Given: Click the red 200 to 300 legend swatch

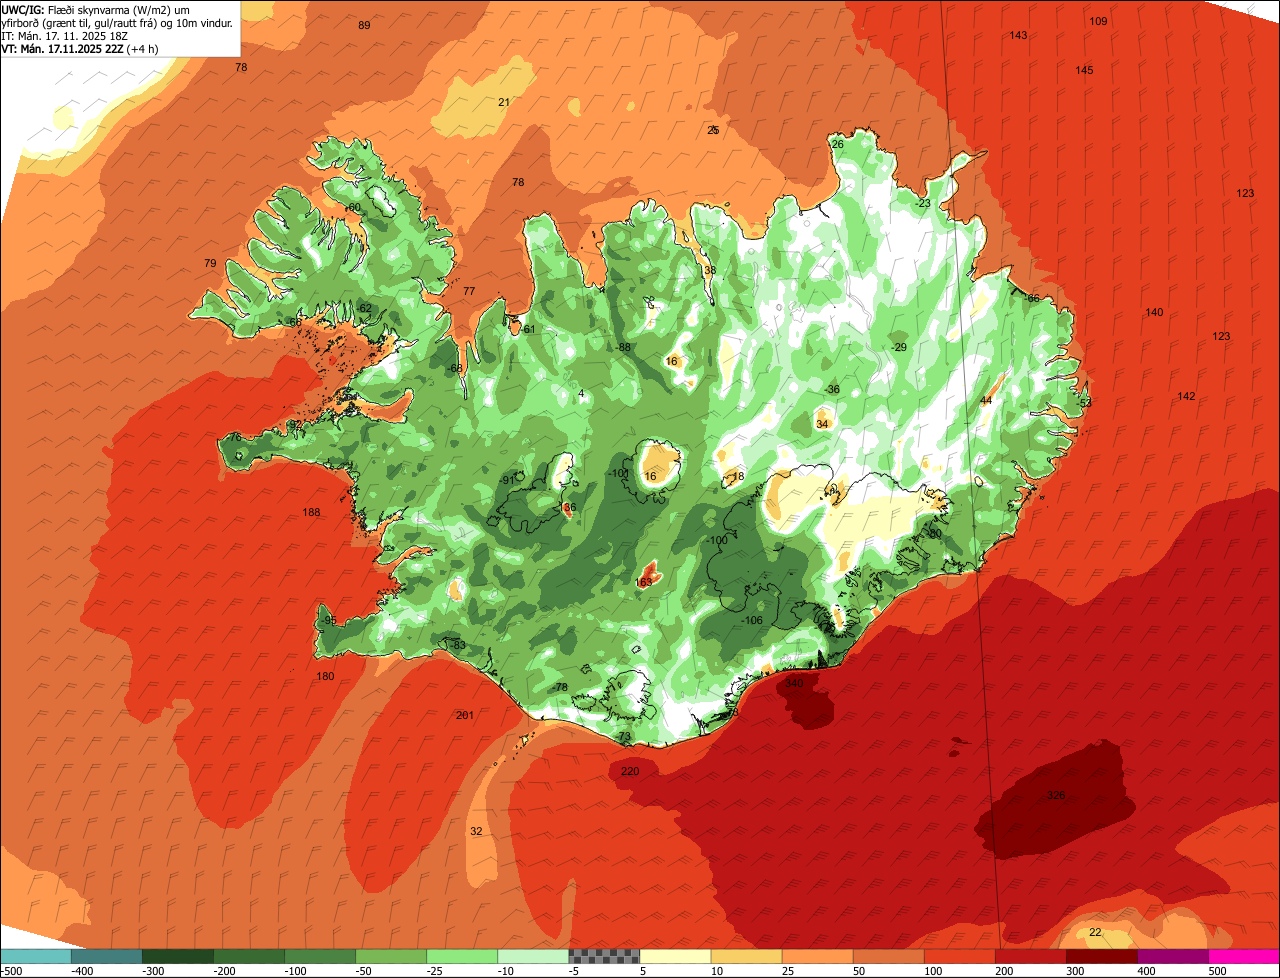Looking at the screenshot, I should 1030,956.
